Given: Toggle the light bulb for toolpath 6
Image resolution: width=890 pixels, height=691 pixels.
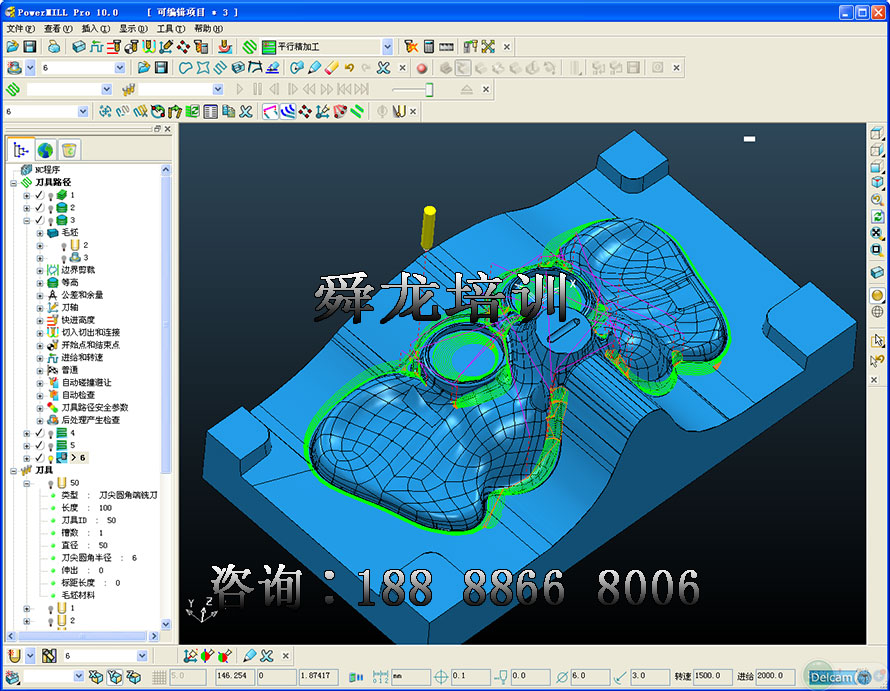Looking at the screenshot, I should click(x=51, y=458).
